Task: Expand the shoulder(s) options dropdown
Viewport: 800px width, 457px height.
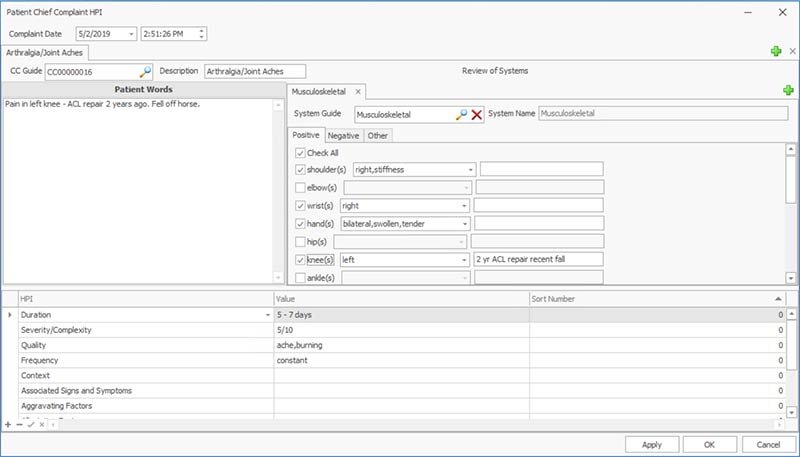Action: (x=469, y=170)
